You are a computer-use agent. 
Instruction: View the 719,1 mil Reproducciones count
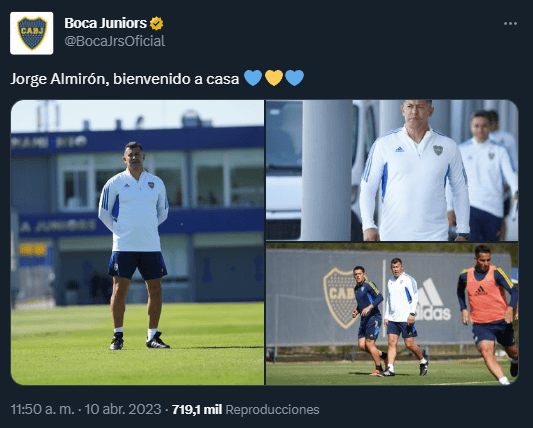pos(245,409)
